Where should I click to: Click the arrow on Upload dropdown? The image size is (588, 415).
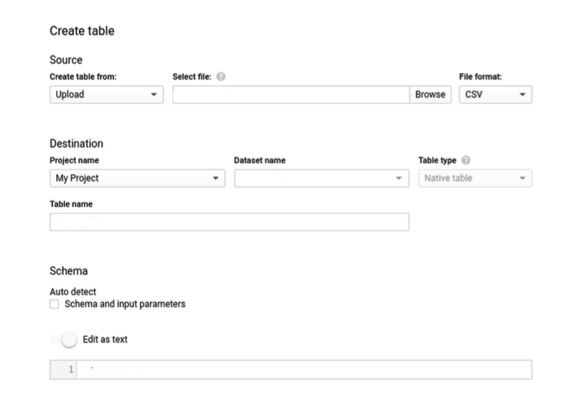tap(154, 94)
